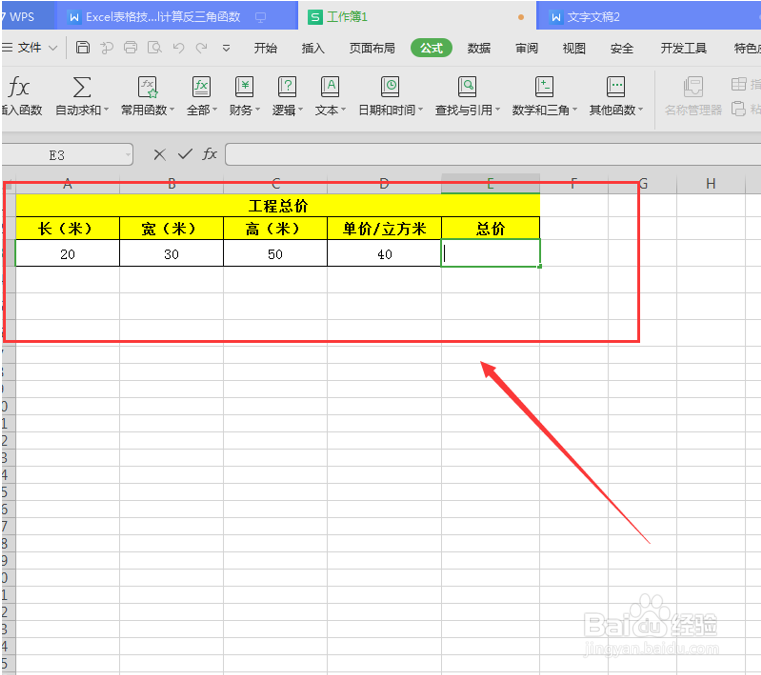Image resolution: width=761 pixels, height=675 pixels.
Task: Click the 长（米） header cell
Action: (67, 228)
